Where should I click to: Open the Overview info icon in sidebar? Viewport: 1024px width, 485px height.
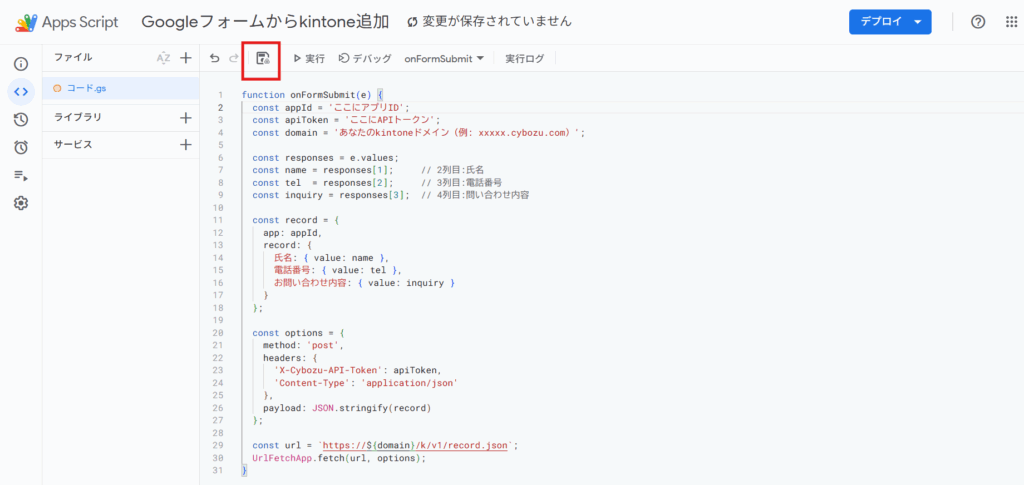(21, 64)
